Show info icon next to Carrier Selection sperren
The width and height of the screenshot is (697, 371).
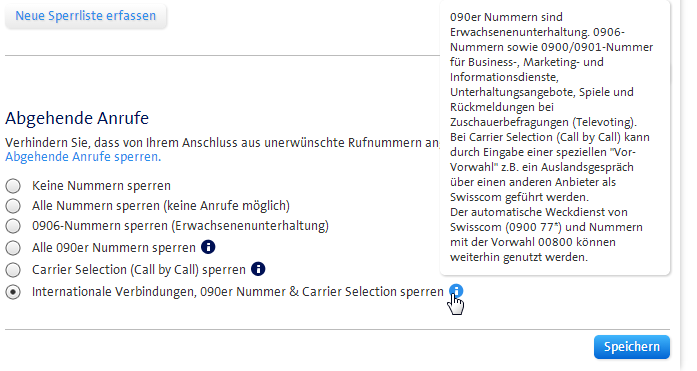pyautogui.click(x=258, y=269)
